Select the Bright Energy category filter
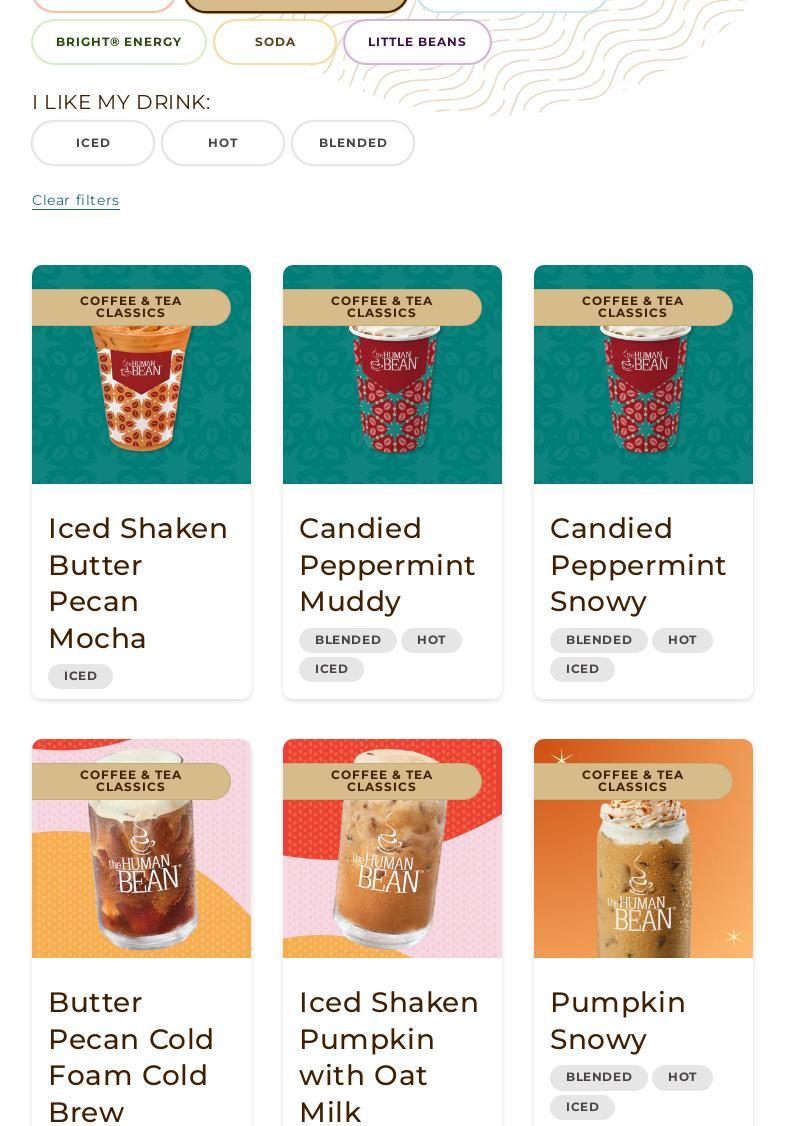The height and width of the screenshot is (1126, 785). [119, 42]
